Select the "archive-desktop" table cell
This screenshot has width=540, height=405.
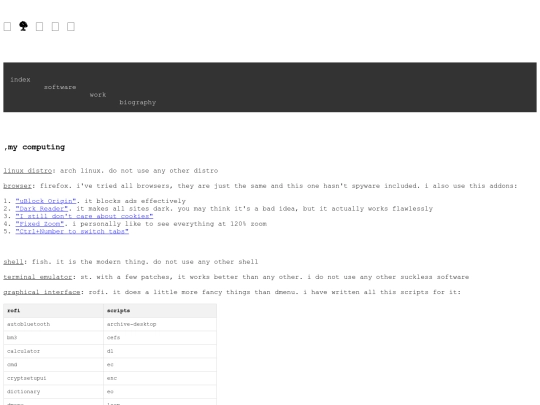coord(160,324)
